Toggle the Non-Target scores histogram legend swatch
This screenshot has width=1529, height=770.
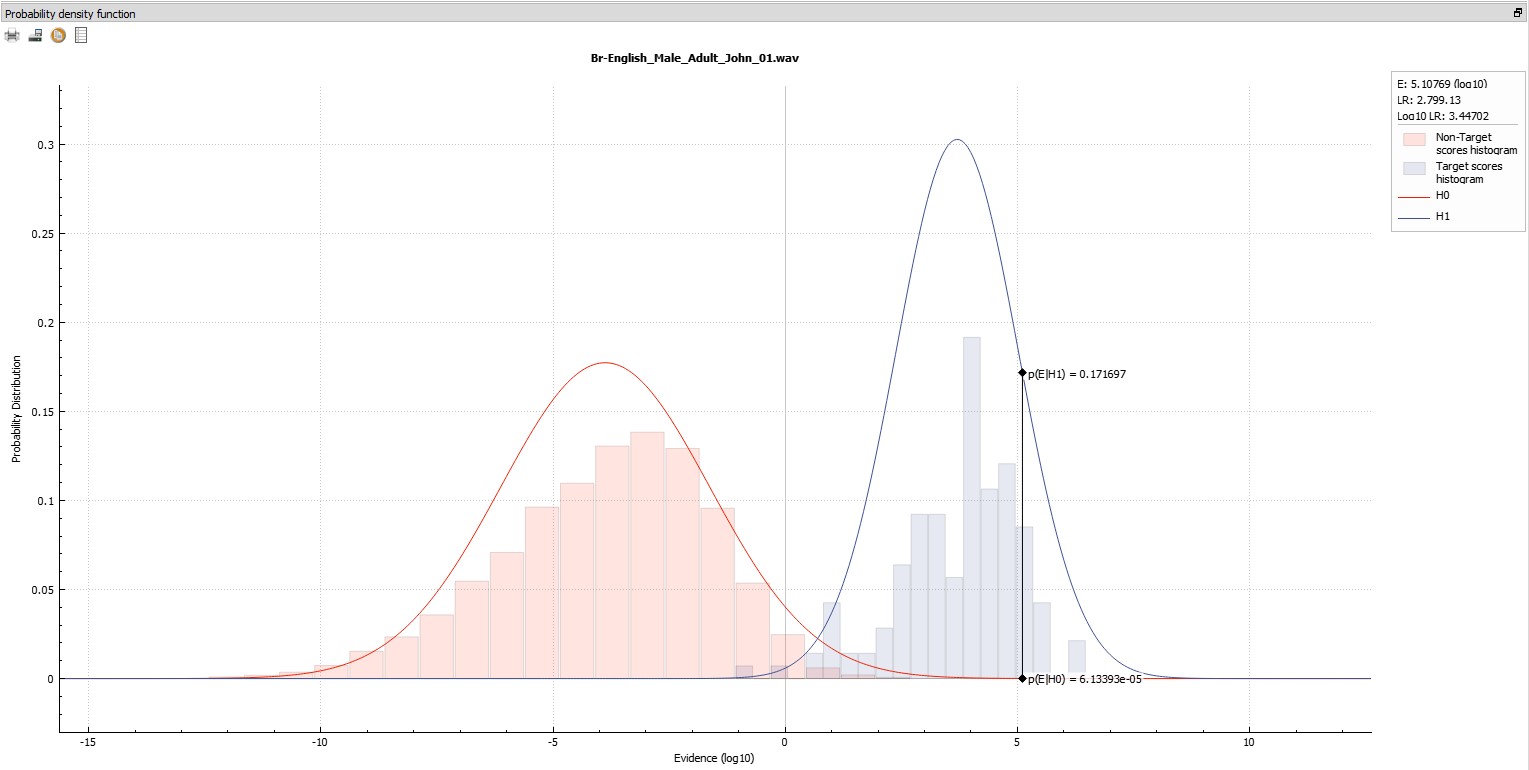point(1414,138)
